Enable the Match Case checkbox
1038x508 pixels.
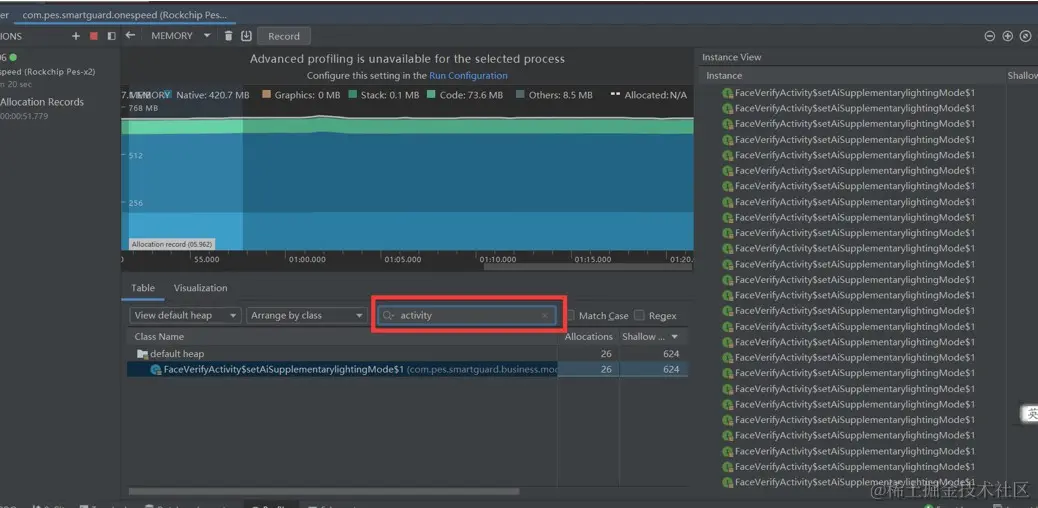[x=571, y=315]
